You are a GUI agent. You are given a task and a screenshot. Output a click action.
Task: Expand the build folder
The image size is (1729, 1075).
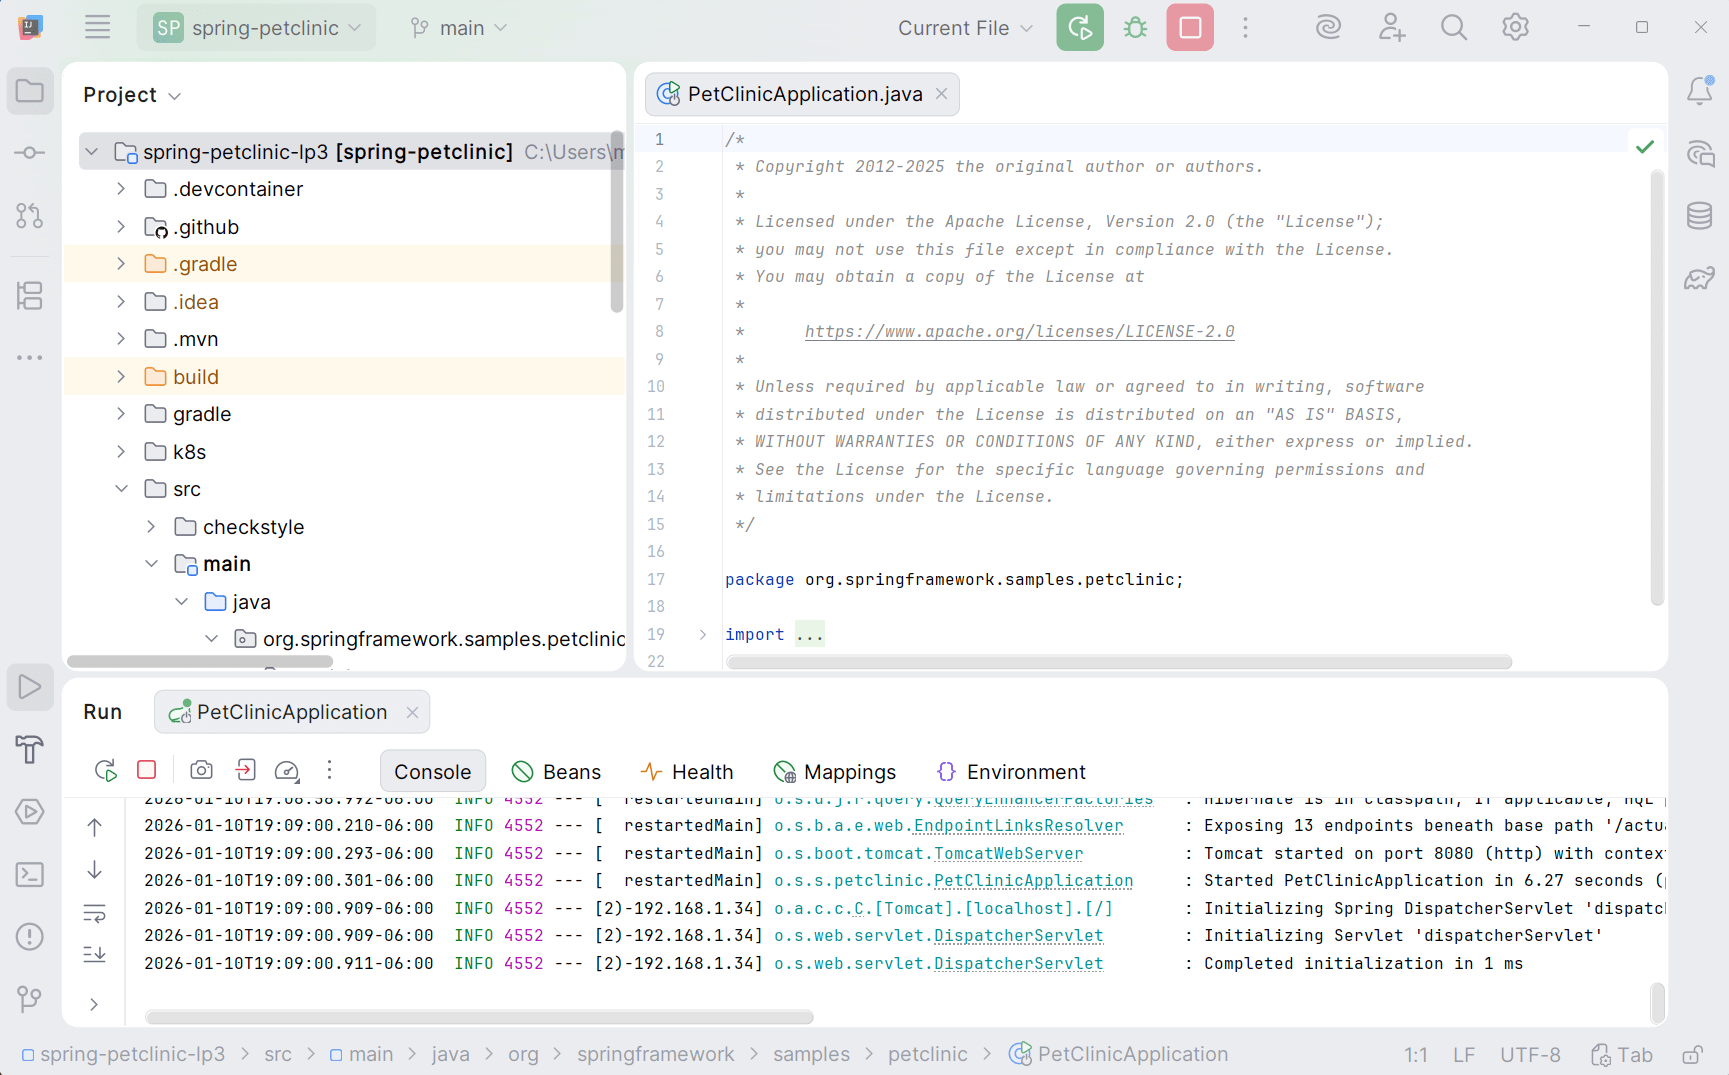click(120, 377)
